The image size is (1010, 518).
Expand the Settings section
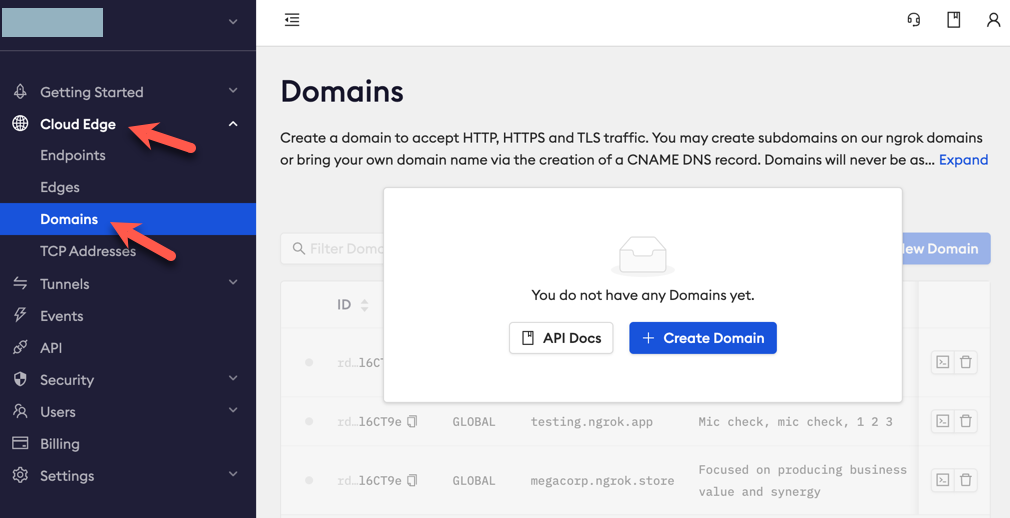[233, 475]
